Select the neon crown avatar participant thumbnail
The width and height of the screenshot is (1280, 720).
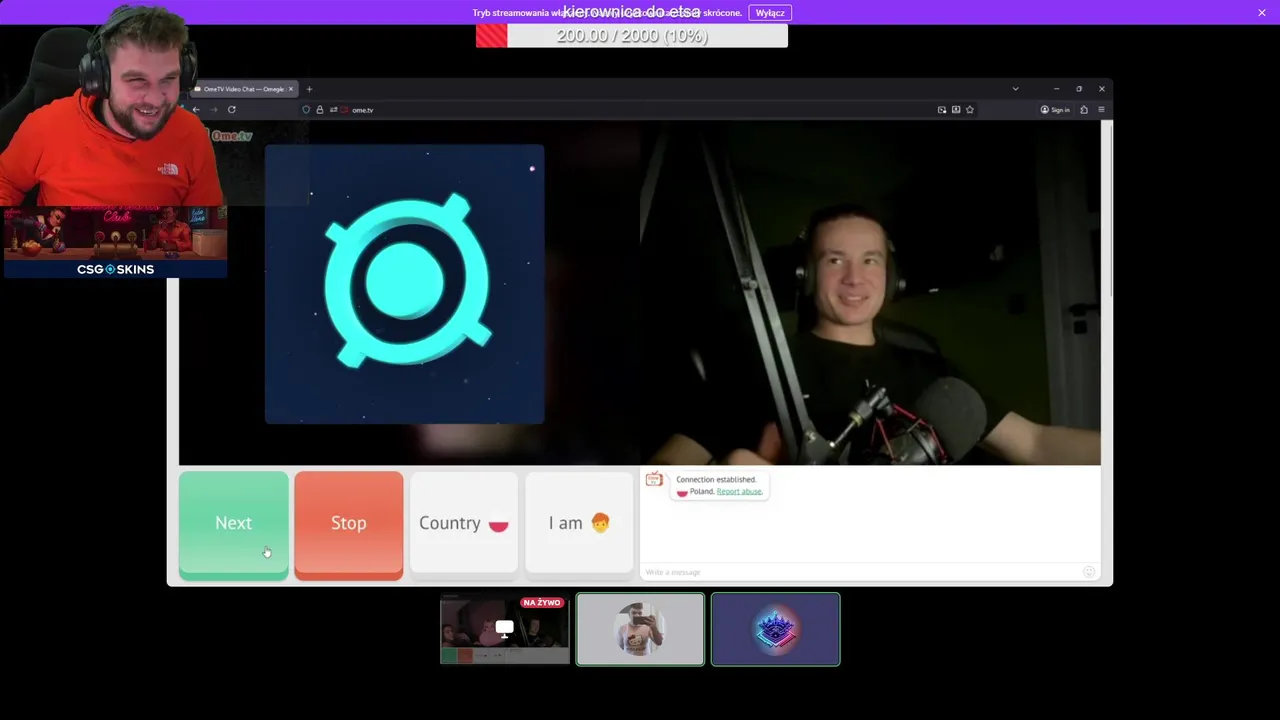point(776,629)
